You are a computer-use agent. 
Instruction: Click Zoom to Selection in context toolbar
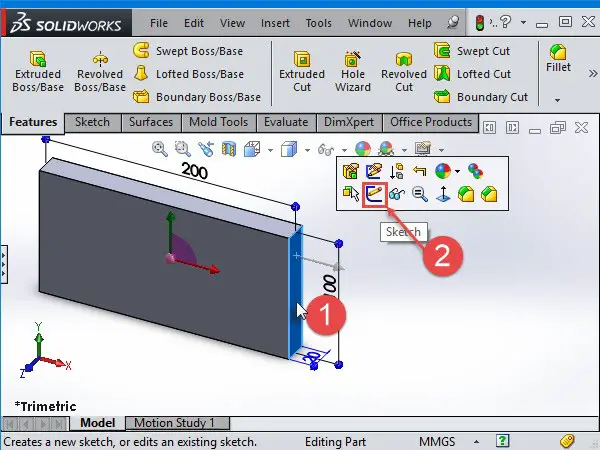420,194
